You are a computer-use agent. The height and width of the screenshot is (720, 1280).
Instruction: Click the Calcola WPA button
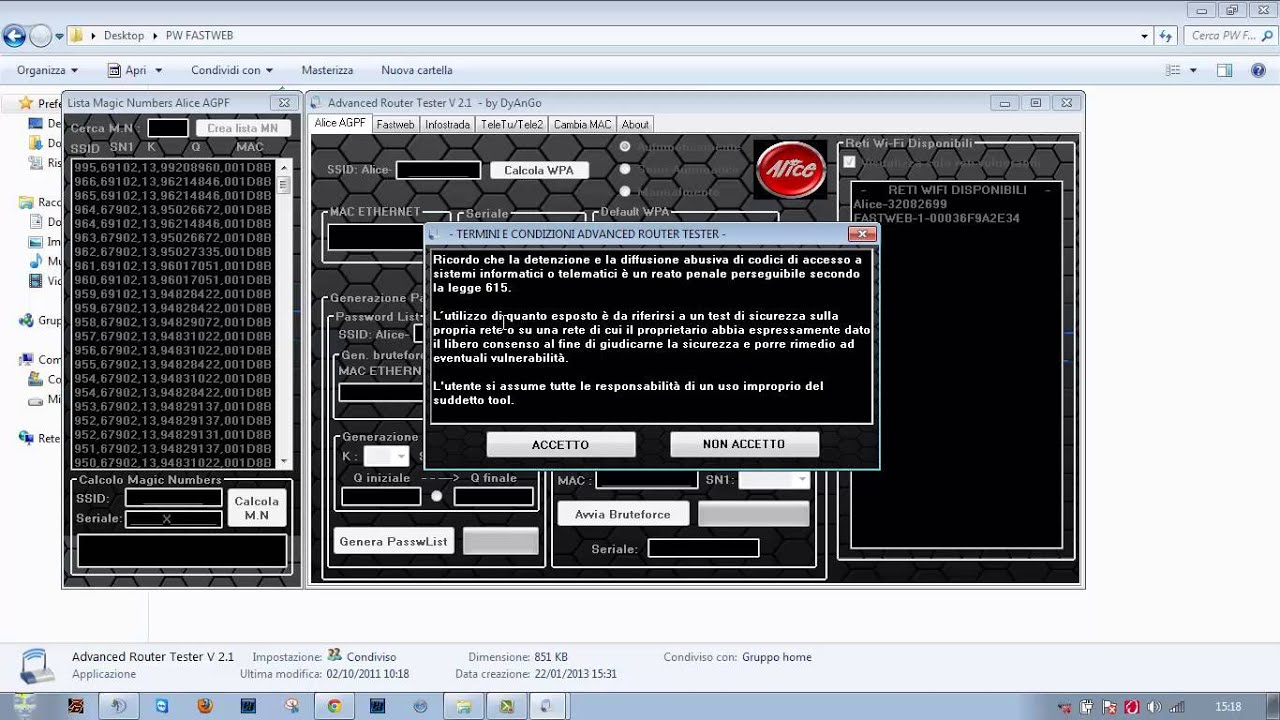539,170
